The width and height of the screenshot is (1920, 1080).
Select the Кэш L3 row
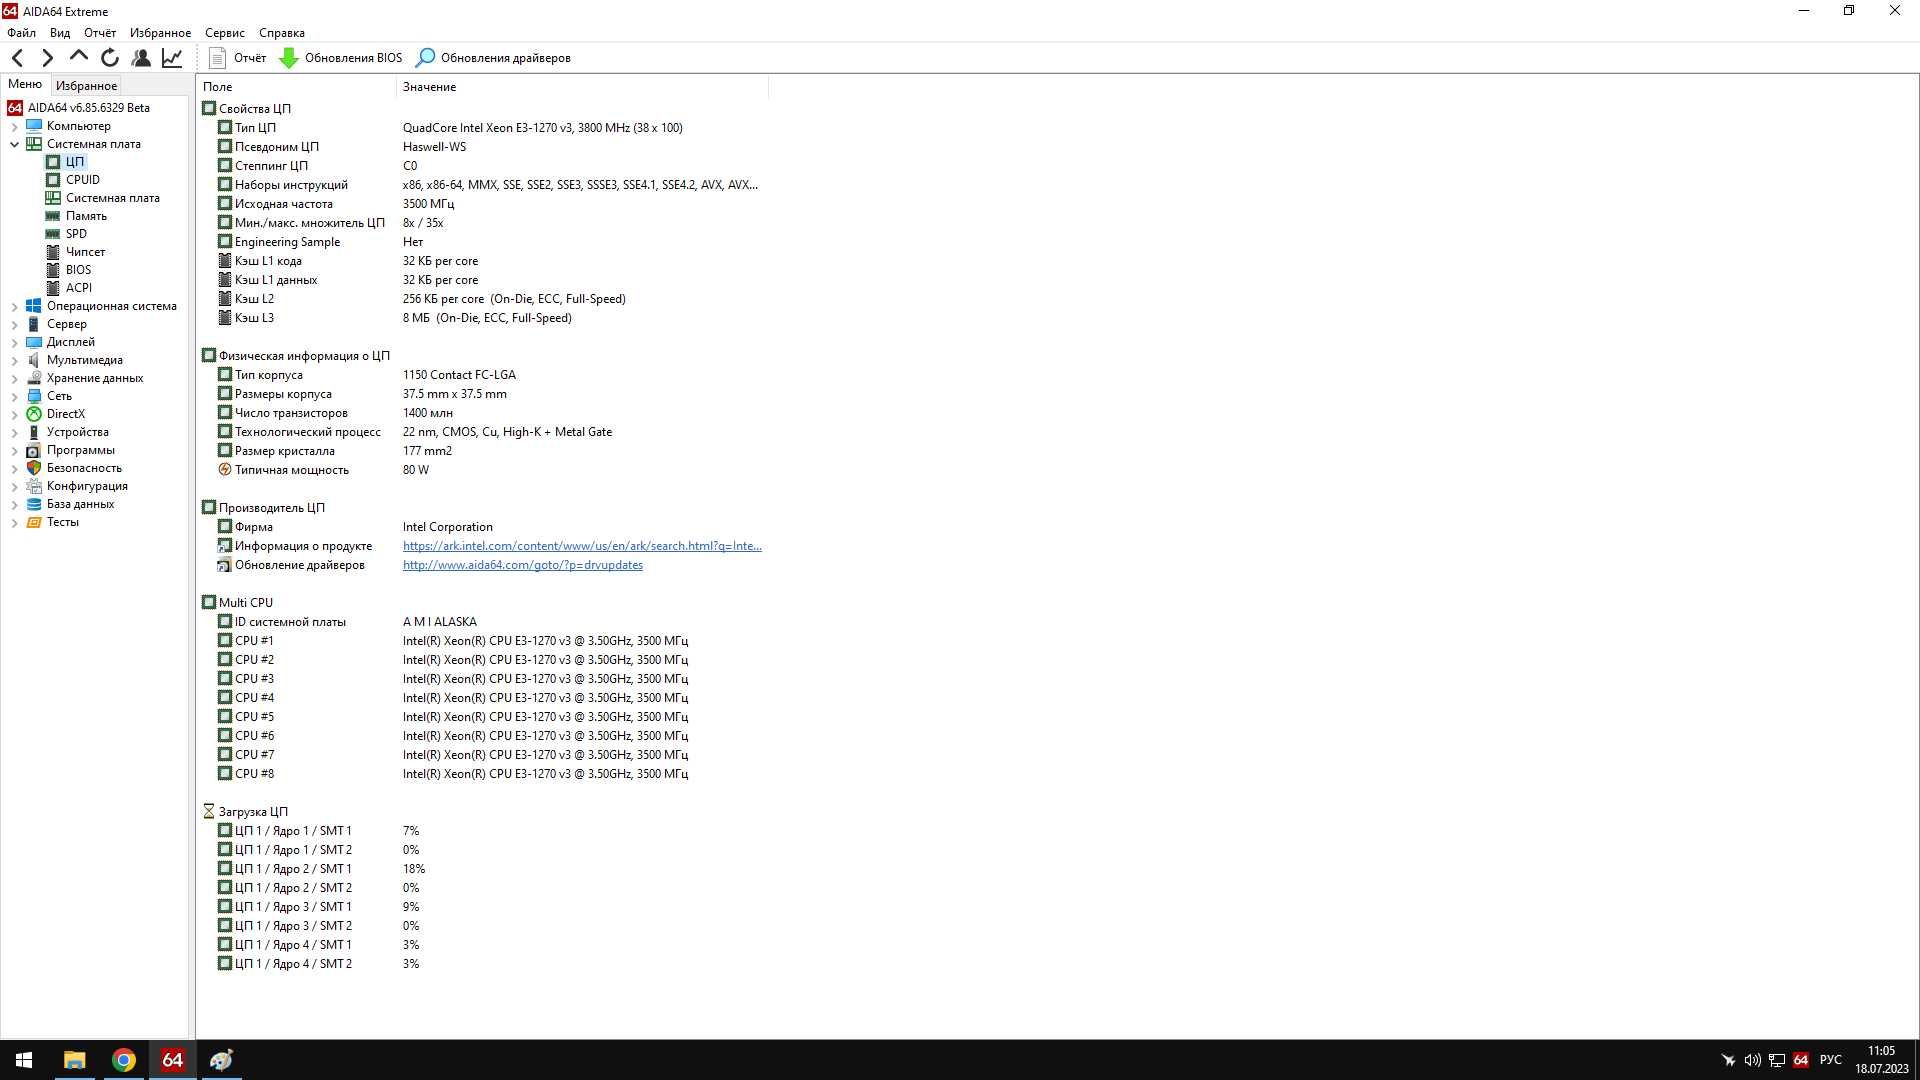point(484,318)
